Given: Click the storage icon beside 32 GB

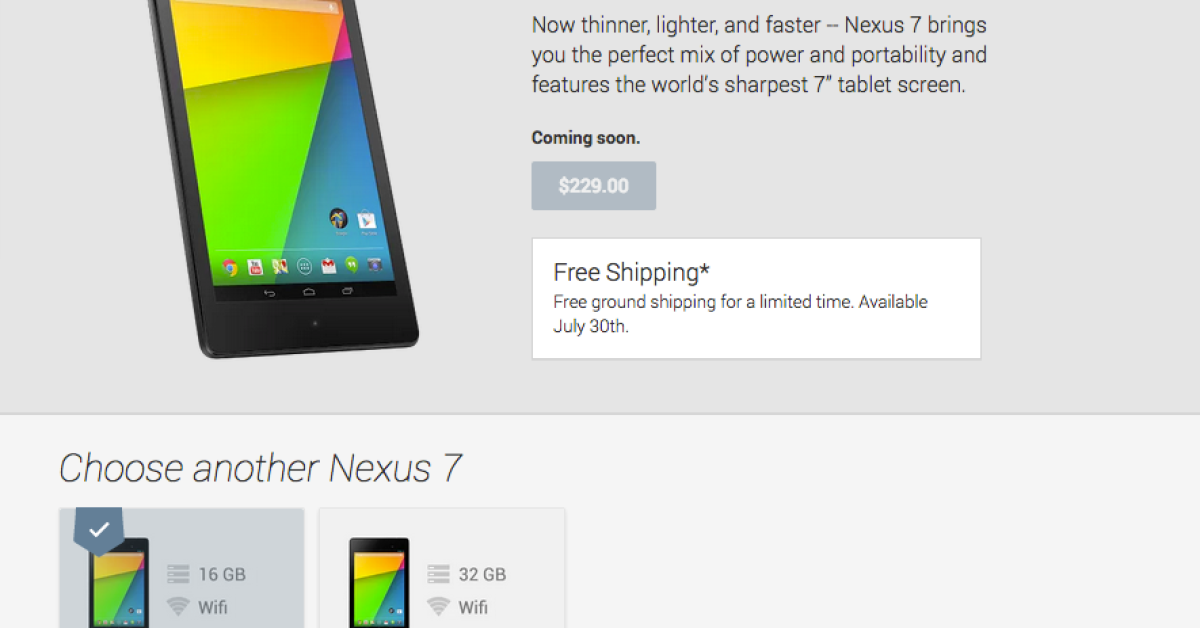Looking at the screenshot, I should click(438, 574).
